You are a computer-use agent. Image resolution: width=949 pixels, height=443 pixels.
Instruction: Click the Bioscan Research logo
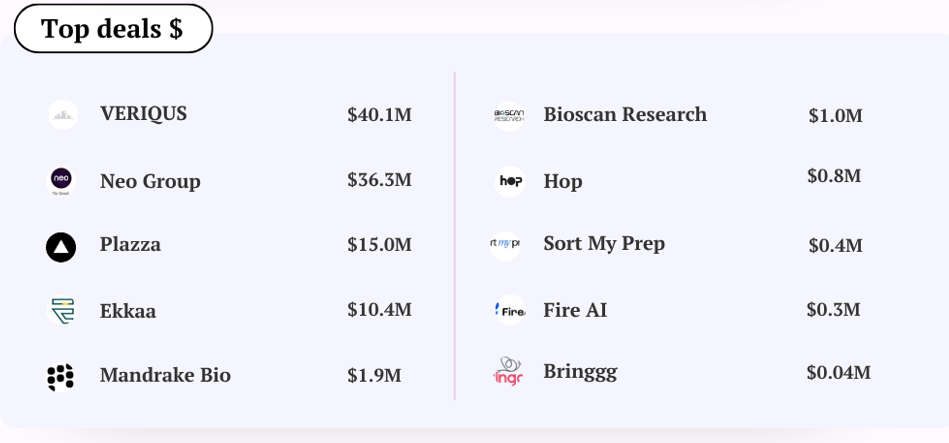(509, 116)
